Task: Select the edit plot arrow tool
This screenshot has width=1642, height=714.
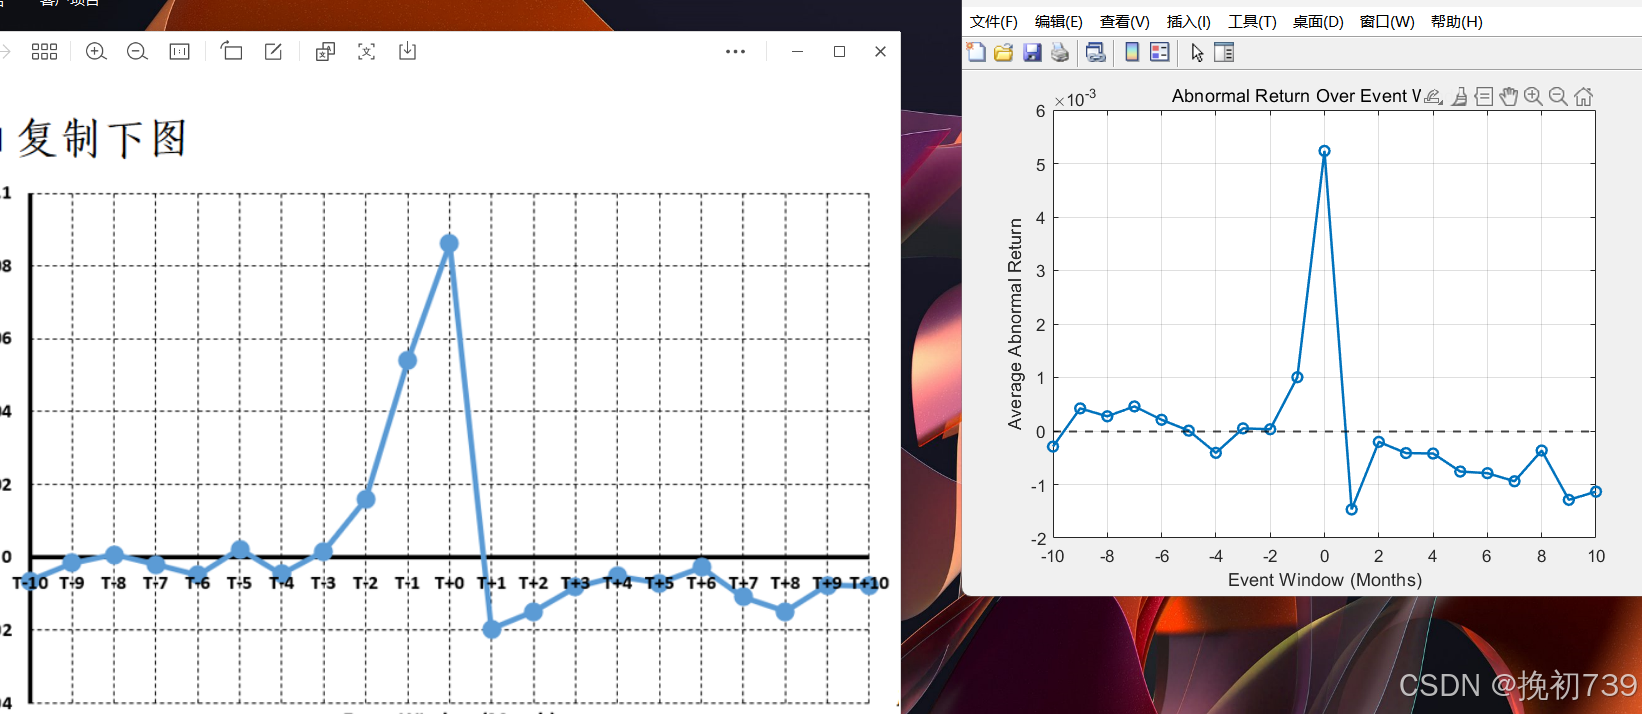Action: [x=1197, y=52]
